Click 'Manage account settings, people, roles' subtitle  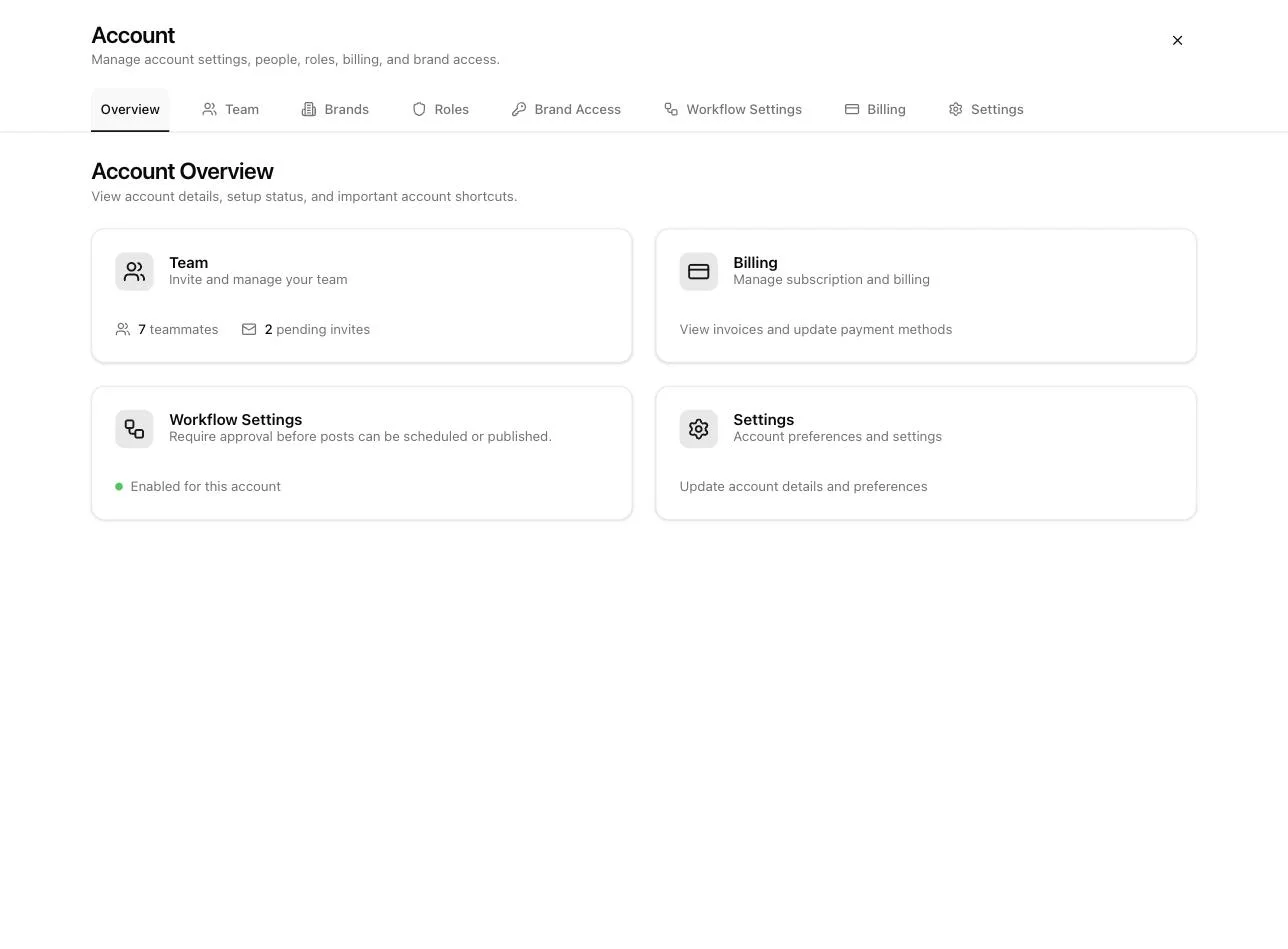pyautogui.click(x=295, y=60)
